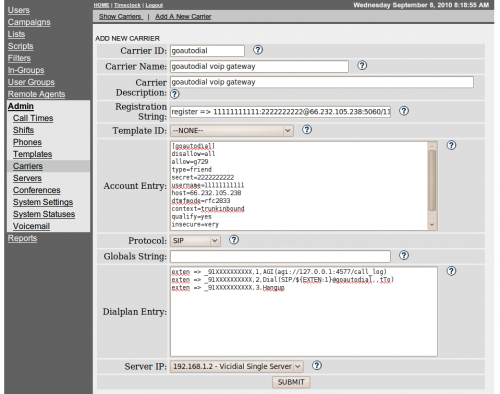Open help icon for Protocol
This screenshot has width=500, height=394.
click(234, 239)
